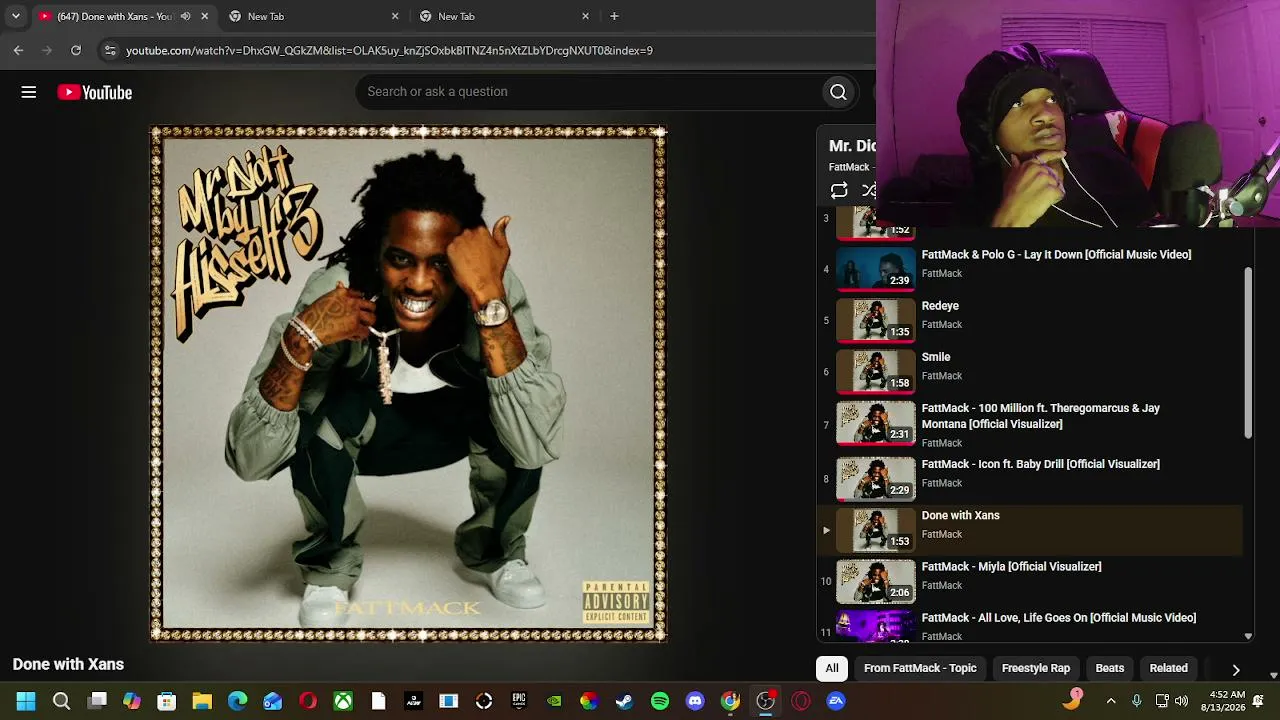Open File Explorer from the taskbar
Image resolution: width=1280 pixels, height=720 pixels.
202,701
